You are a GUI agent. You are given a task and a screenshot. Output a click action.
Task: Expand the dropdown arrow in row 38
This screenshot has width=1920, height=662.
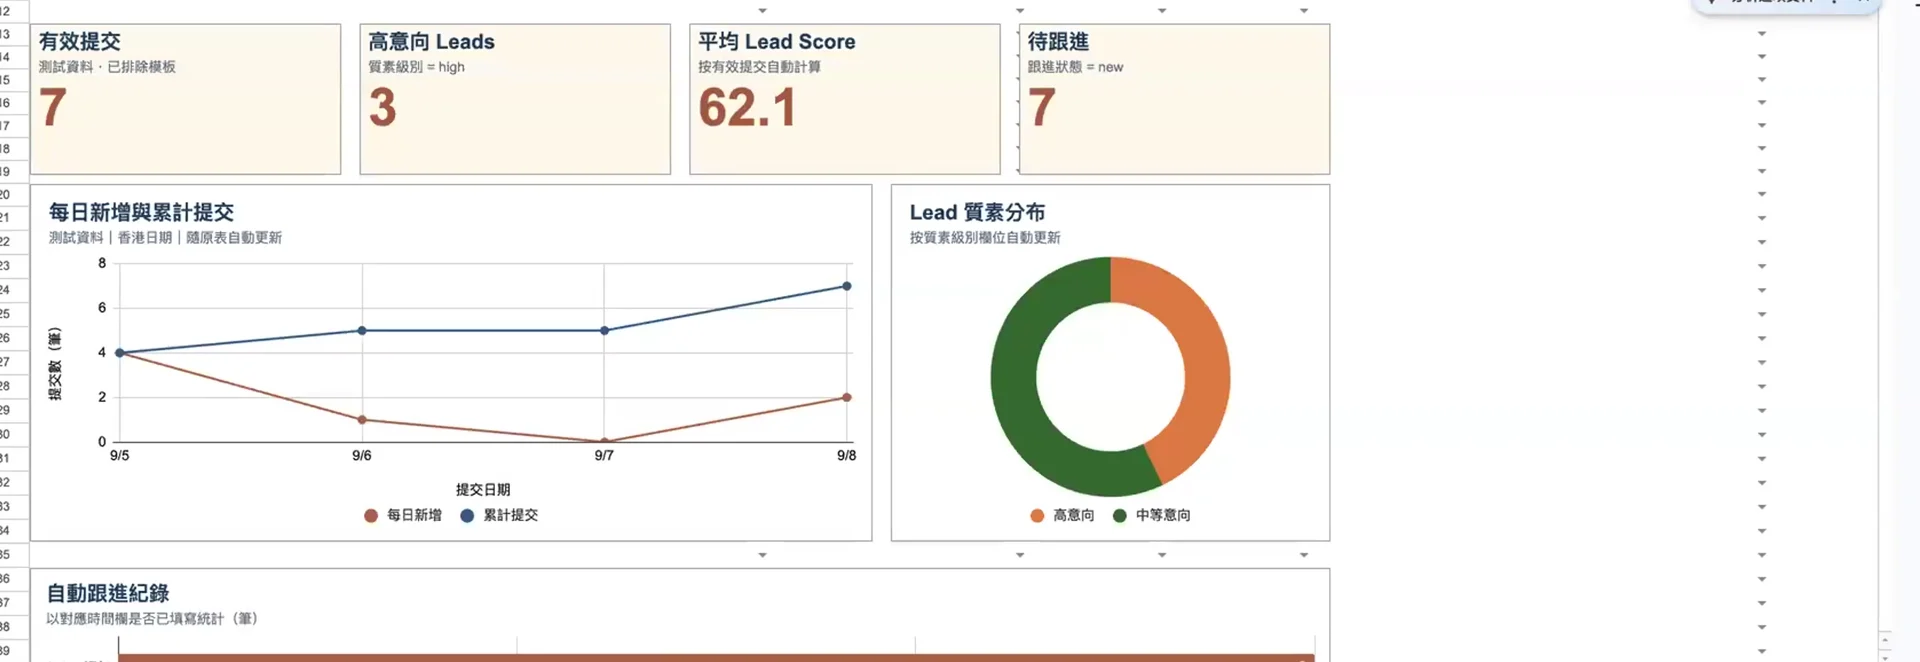(x=1762, y=627)
